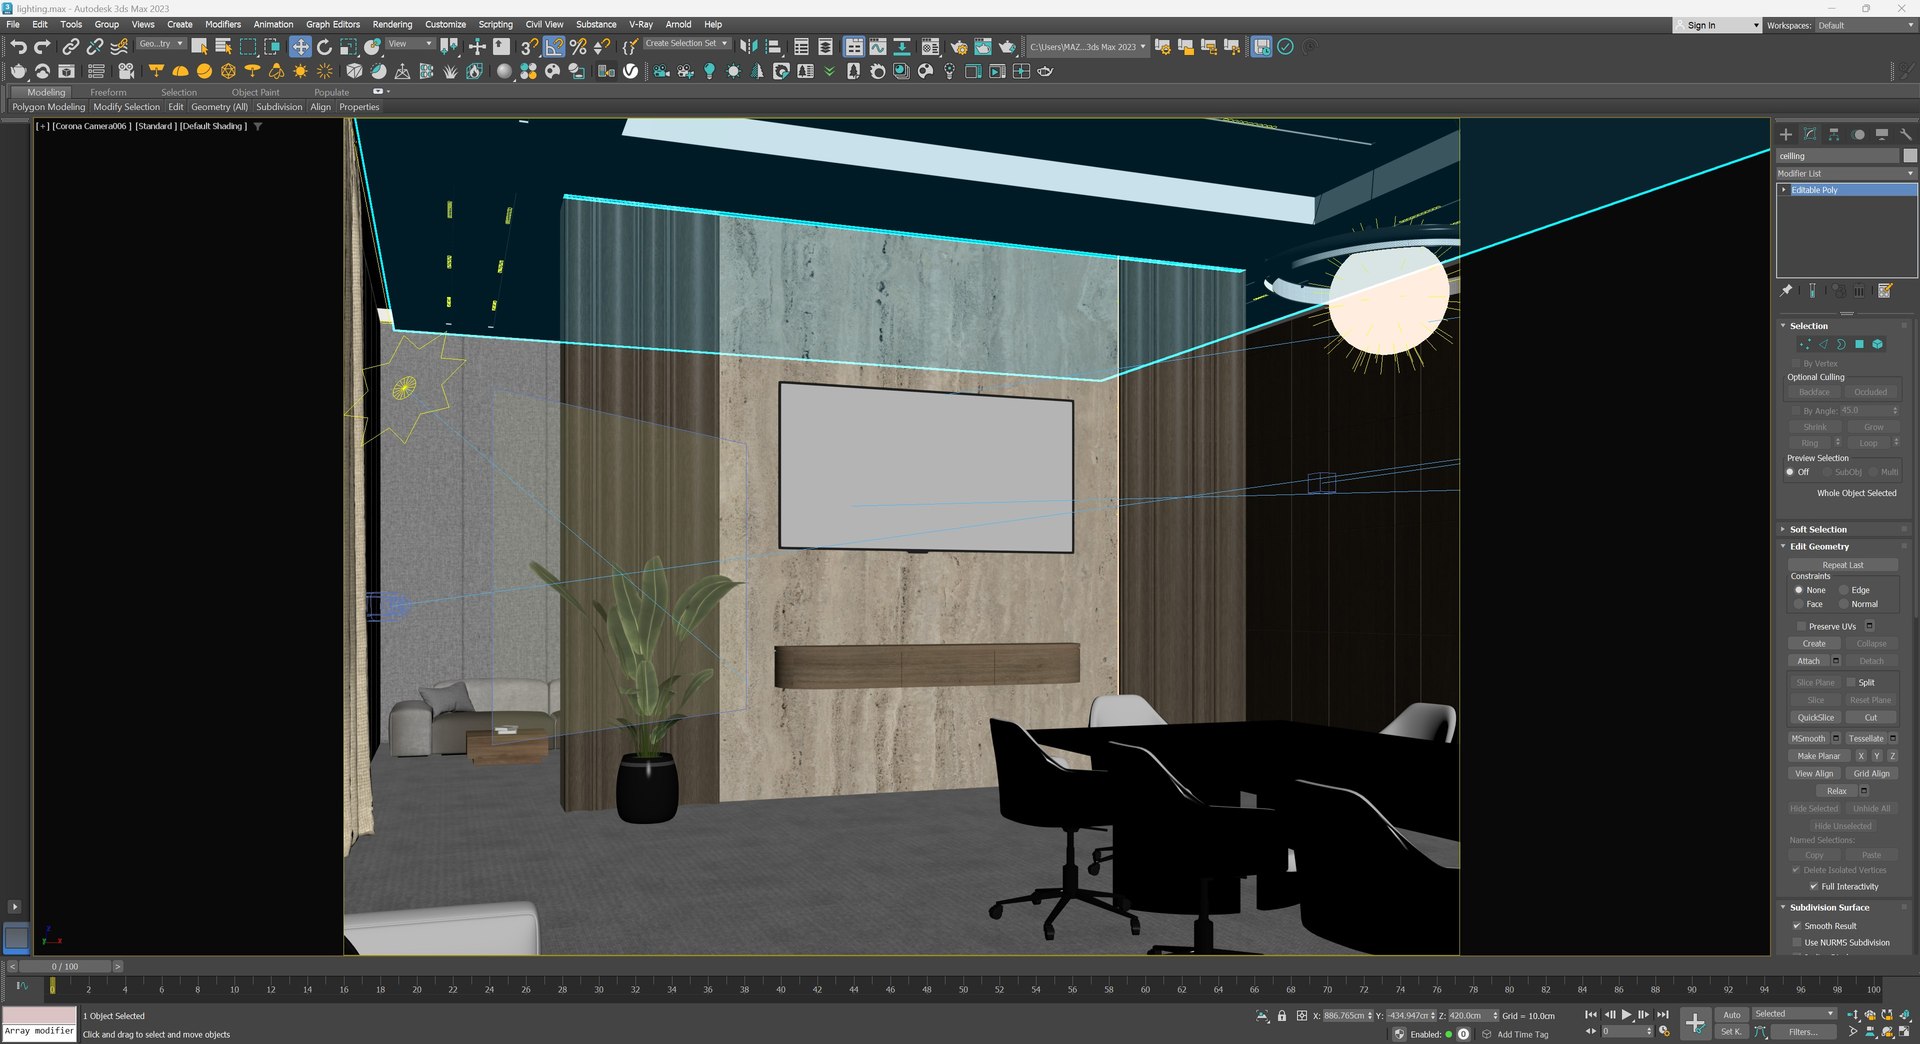Switch to the Freeform ribbon tab
This screenshot has height=1044, width=1920.
coord(108,92)
